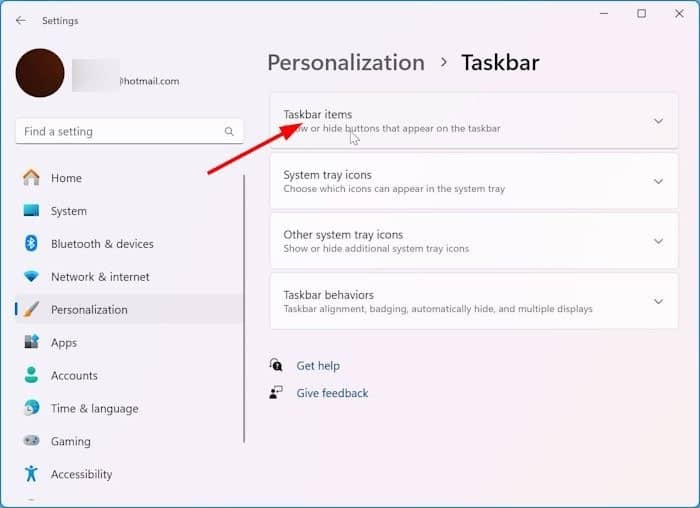The image size is (700, 508).
Task: Open System settings category
Action: coord(129,211)
